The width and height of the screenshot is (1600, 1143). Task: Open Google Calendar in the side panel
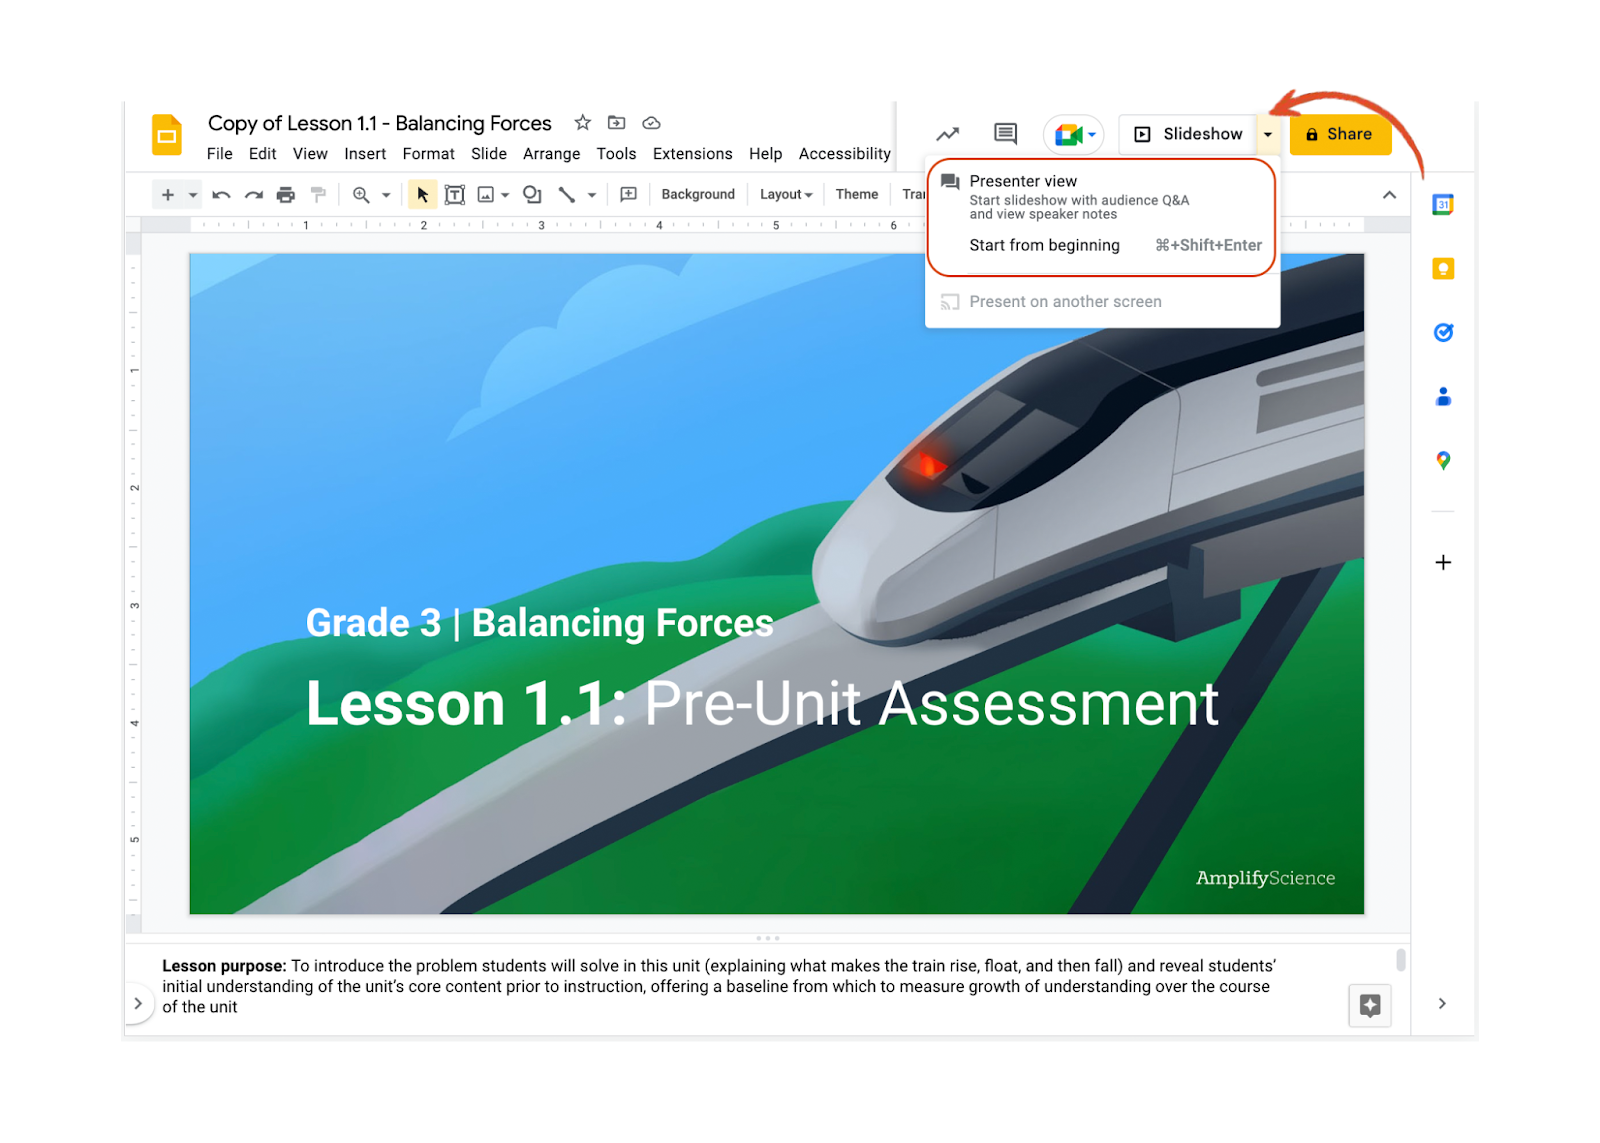point(1443,205)
